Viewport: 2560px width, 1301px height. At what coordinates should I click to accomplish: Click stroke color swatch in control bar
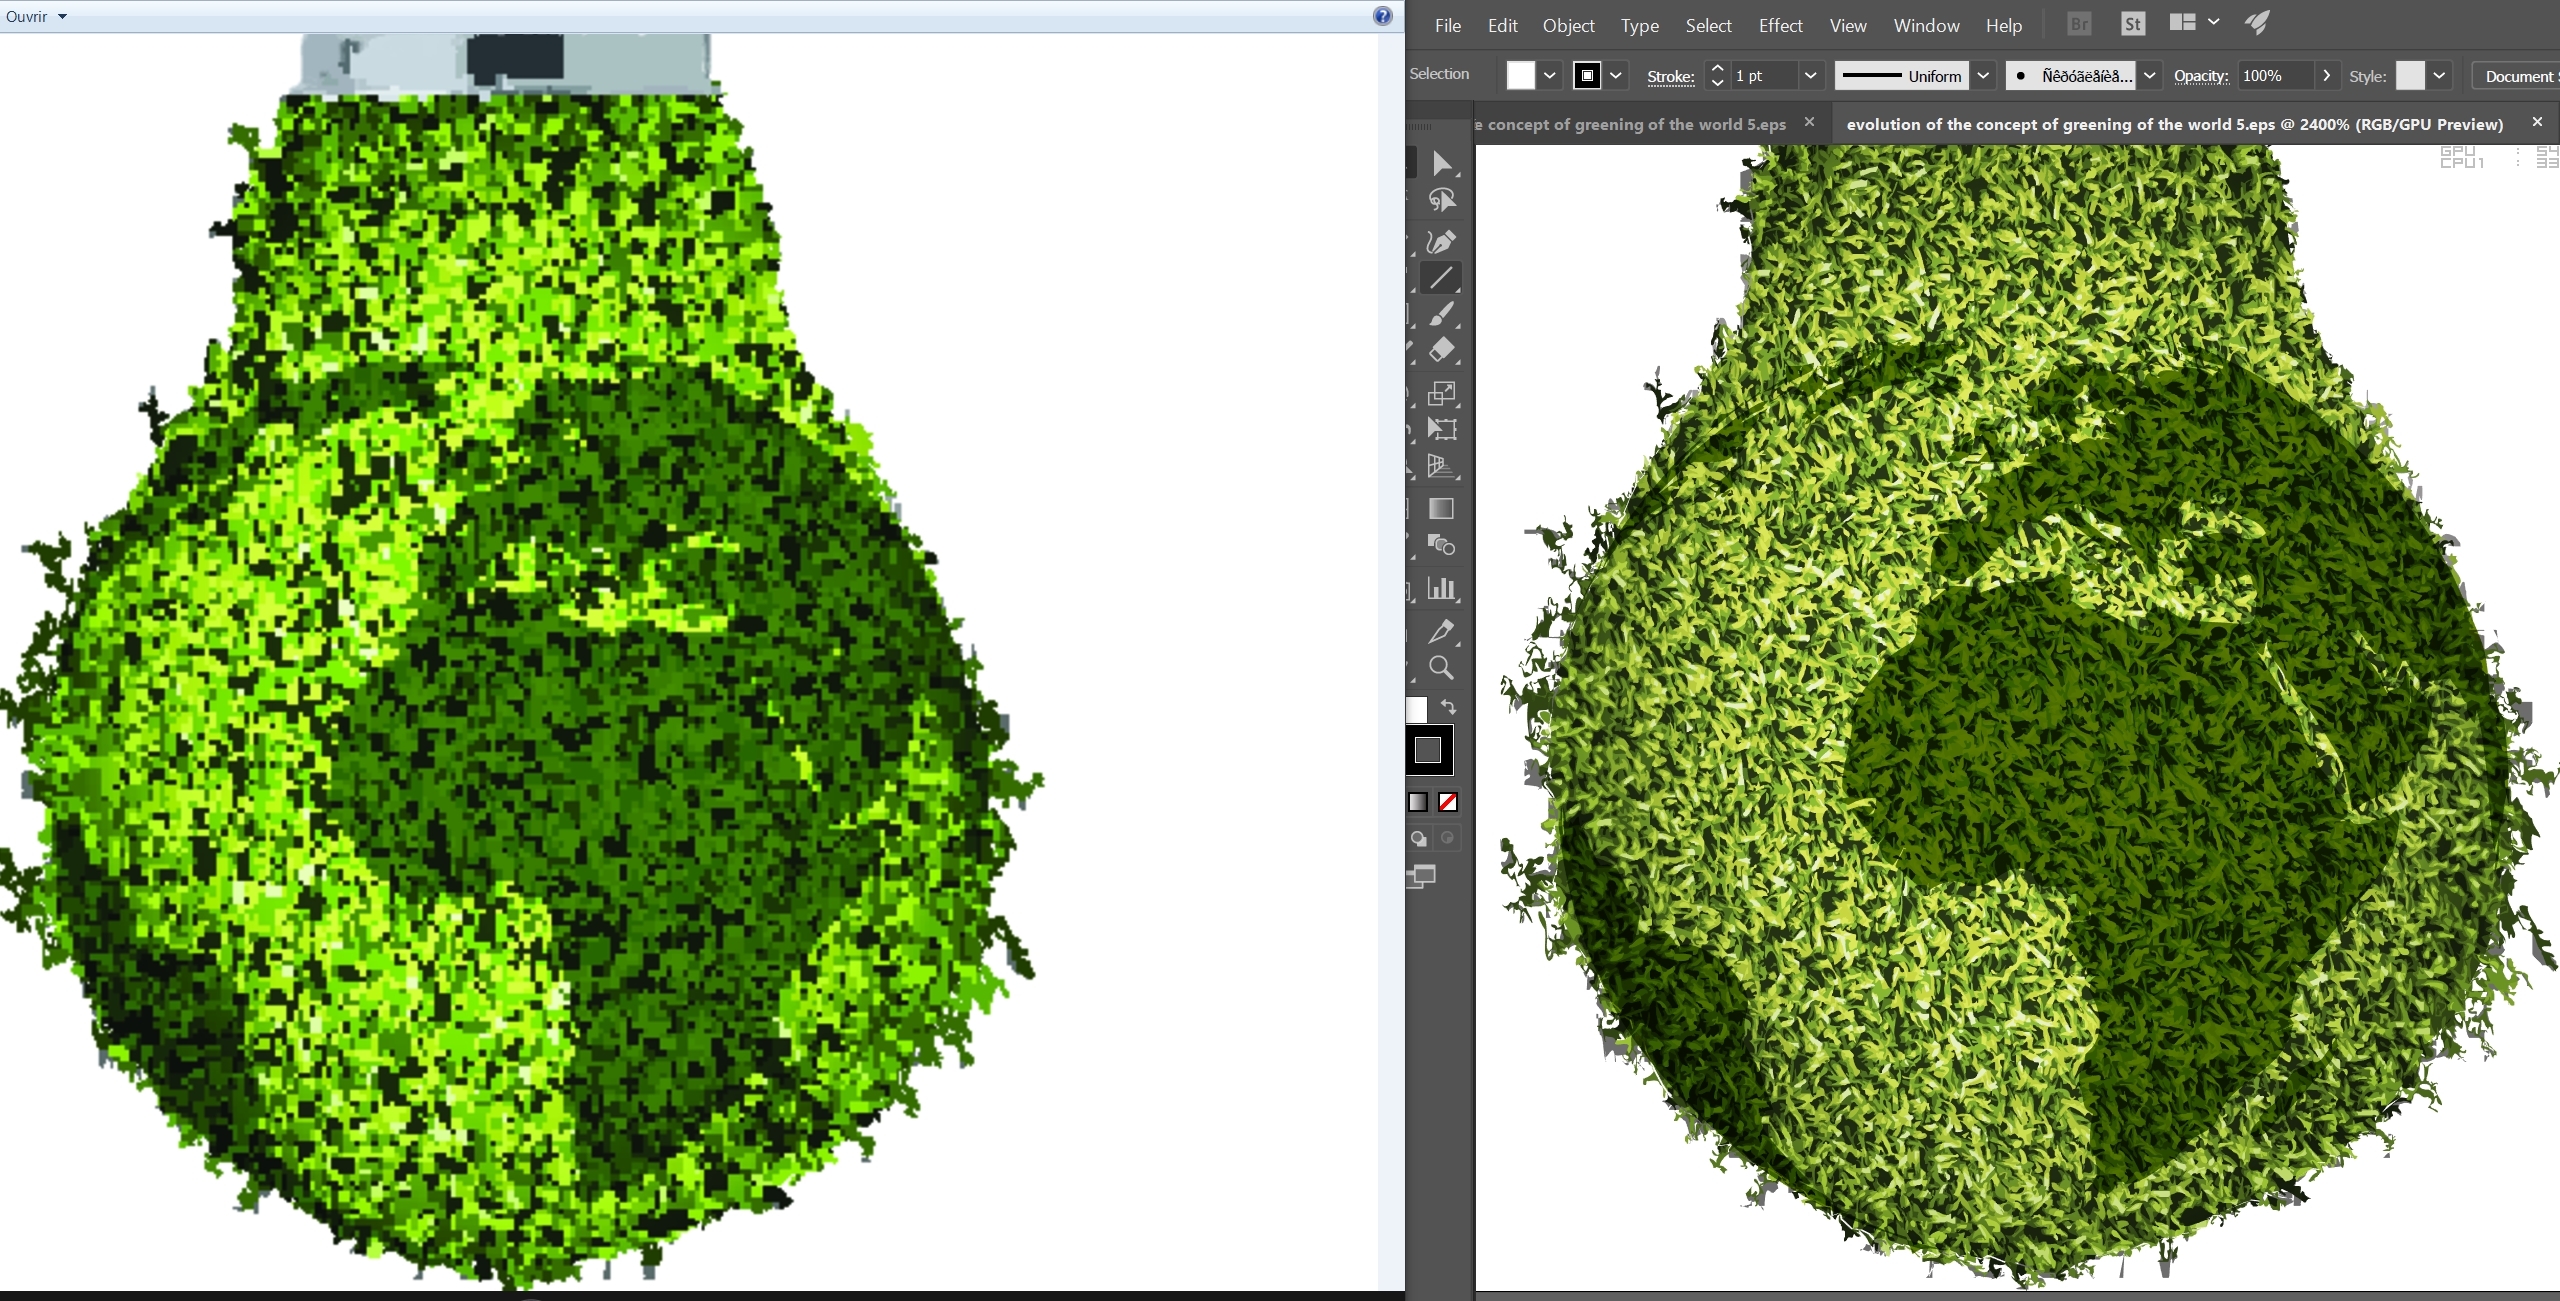click(1587, 75)
